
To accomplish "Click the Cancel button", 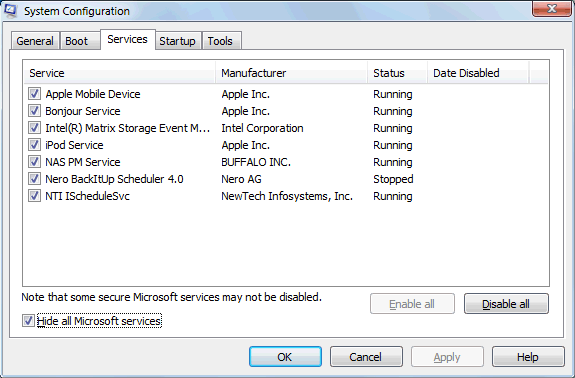I will (x=366, y=357).
